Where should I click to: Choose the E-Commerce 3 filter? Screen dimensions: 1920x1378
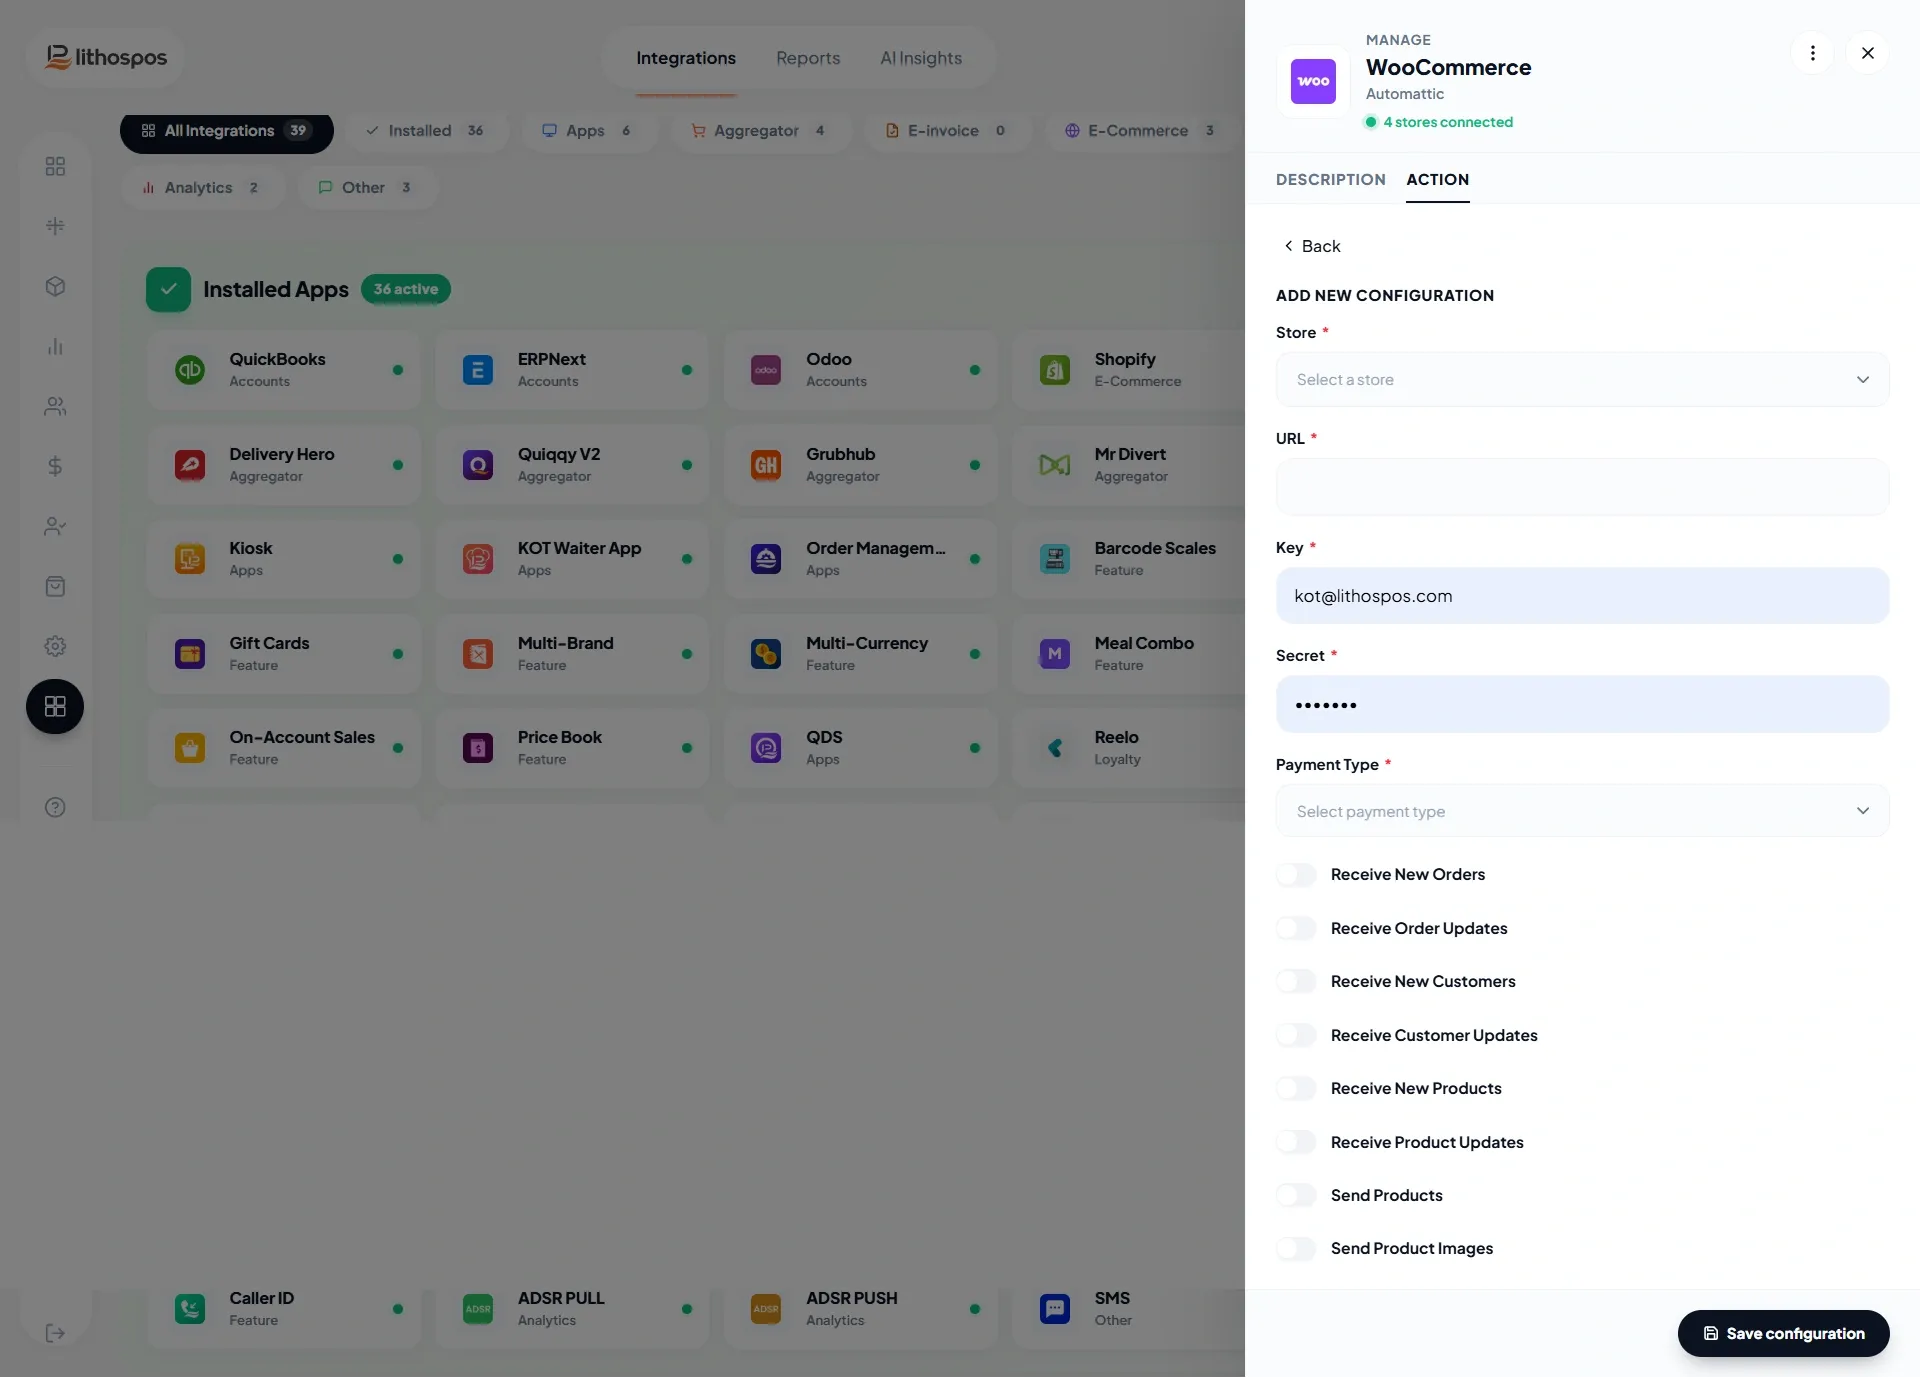tap(1141, 131)
